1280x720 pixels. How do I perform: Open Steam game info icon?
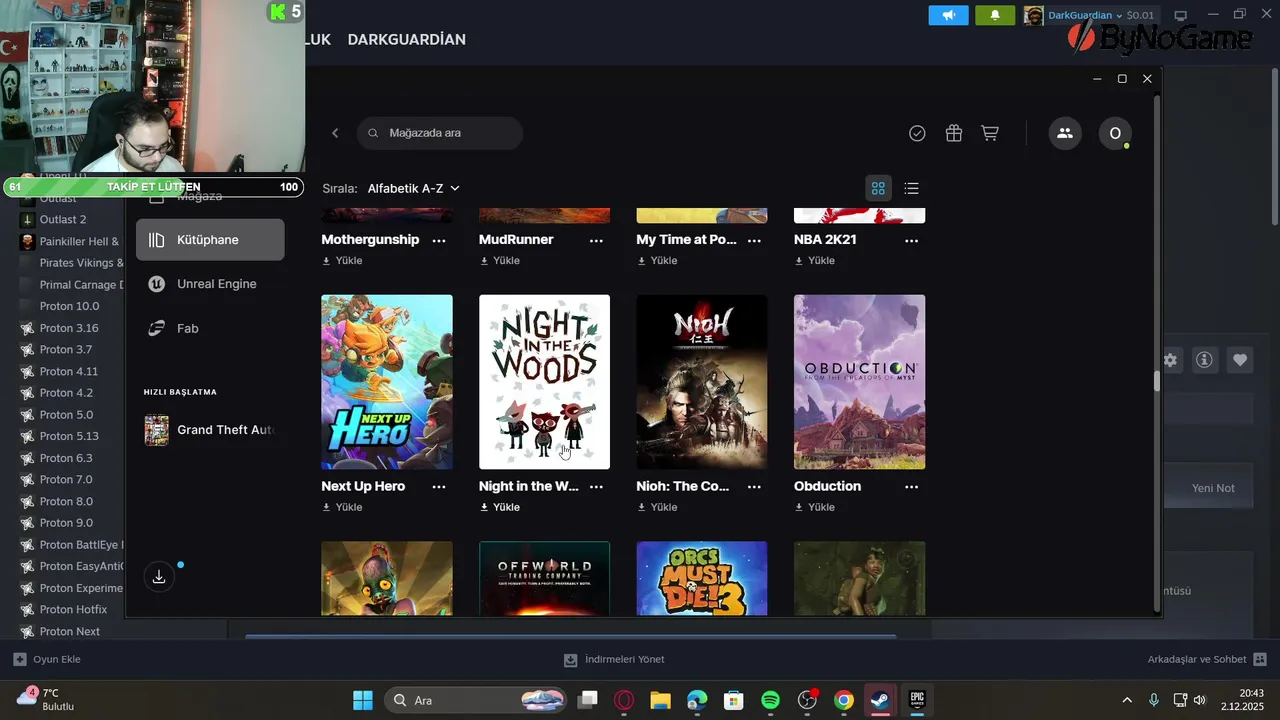tap(1204, 360)
